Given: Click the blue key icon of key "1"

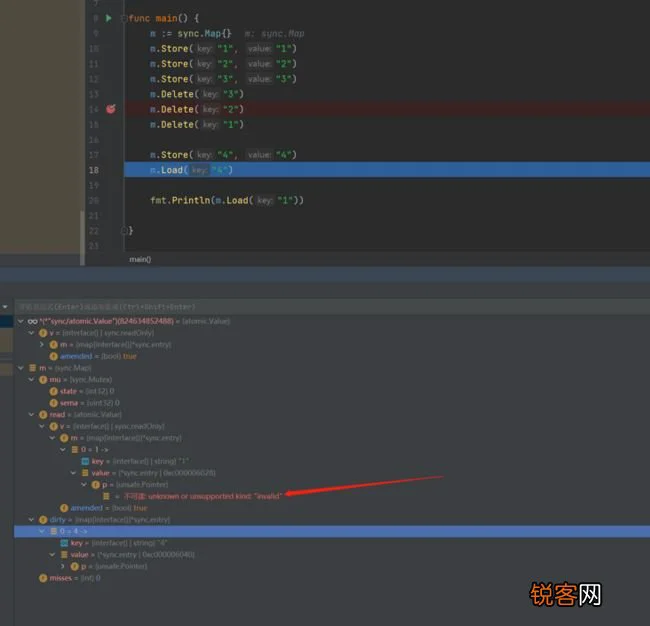Looking at the screenshot, I should pyautogui.click(x=85, y=461).
